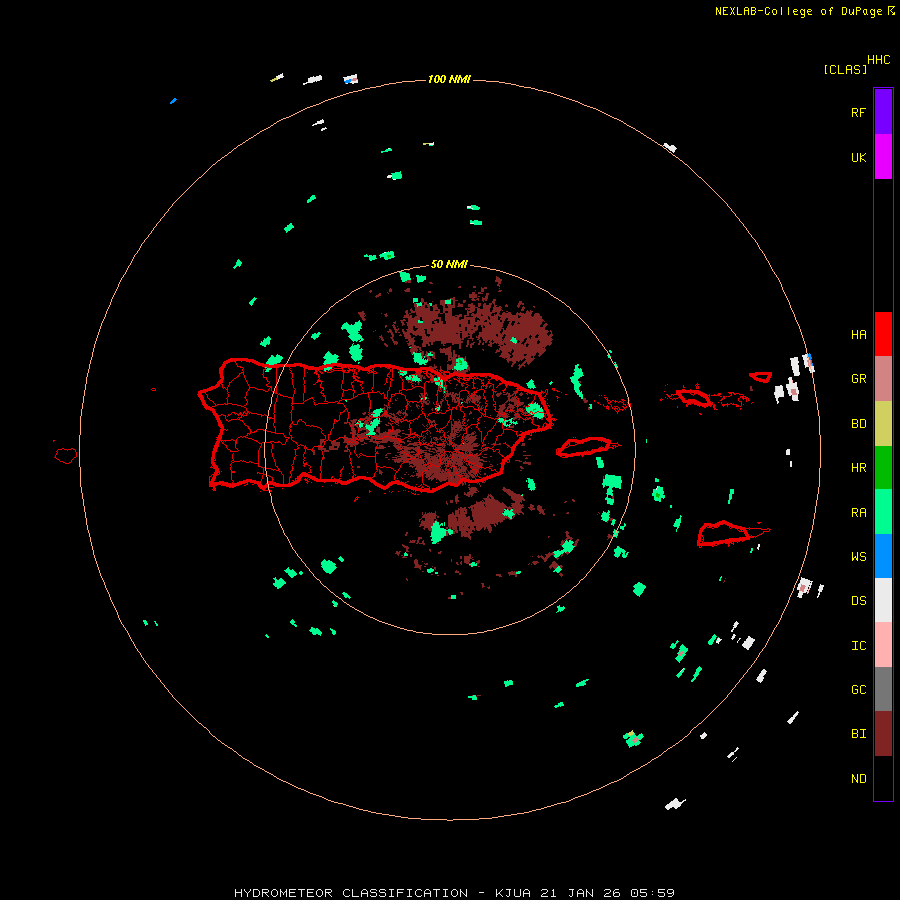The width and height of the screenshot is (900, 900).
Task: Click the DS white legend swatch
Action: click(883, 600)
